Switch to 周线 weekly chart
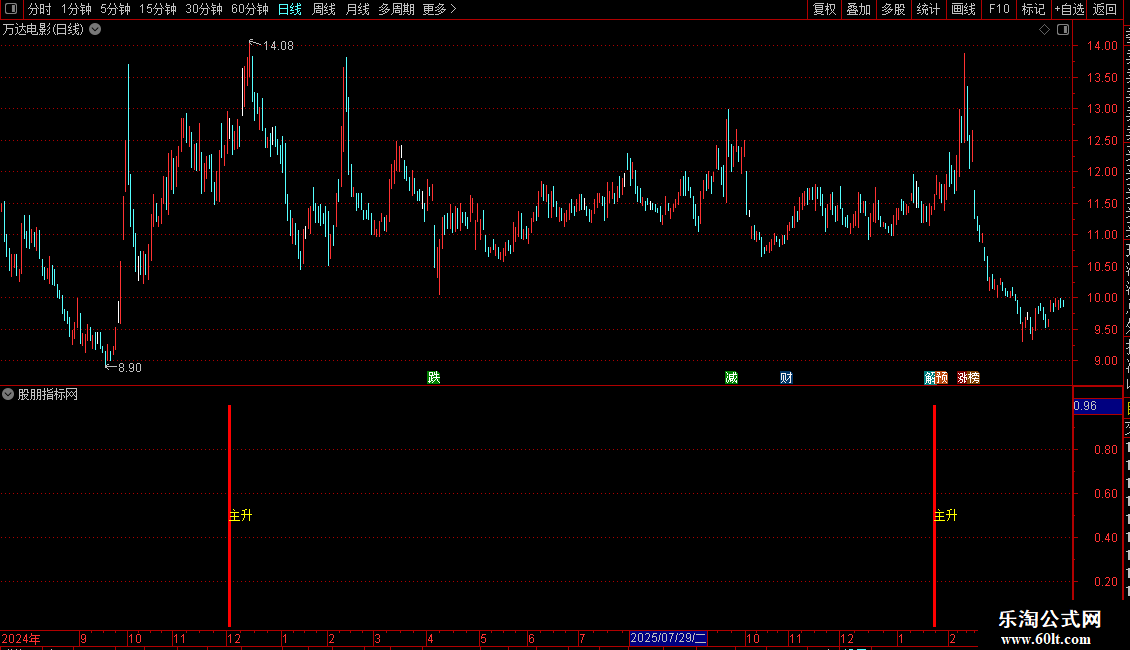The height and width of the screenshot is (650, 1130). pyautogui.click(x=324, y=9)
